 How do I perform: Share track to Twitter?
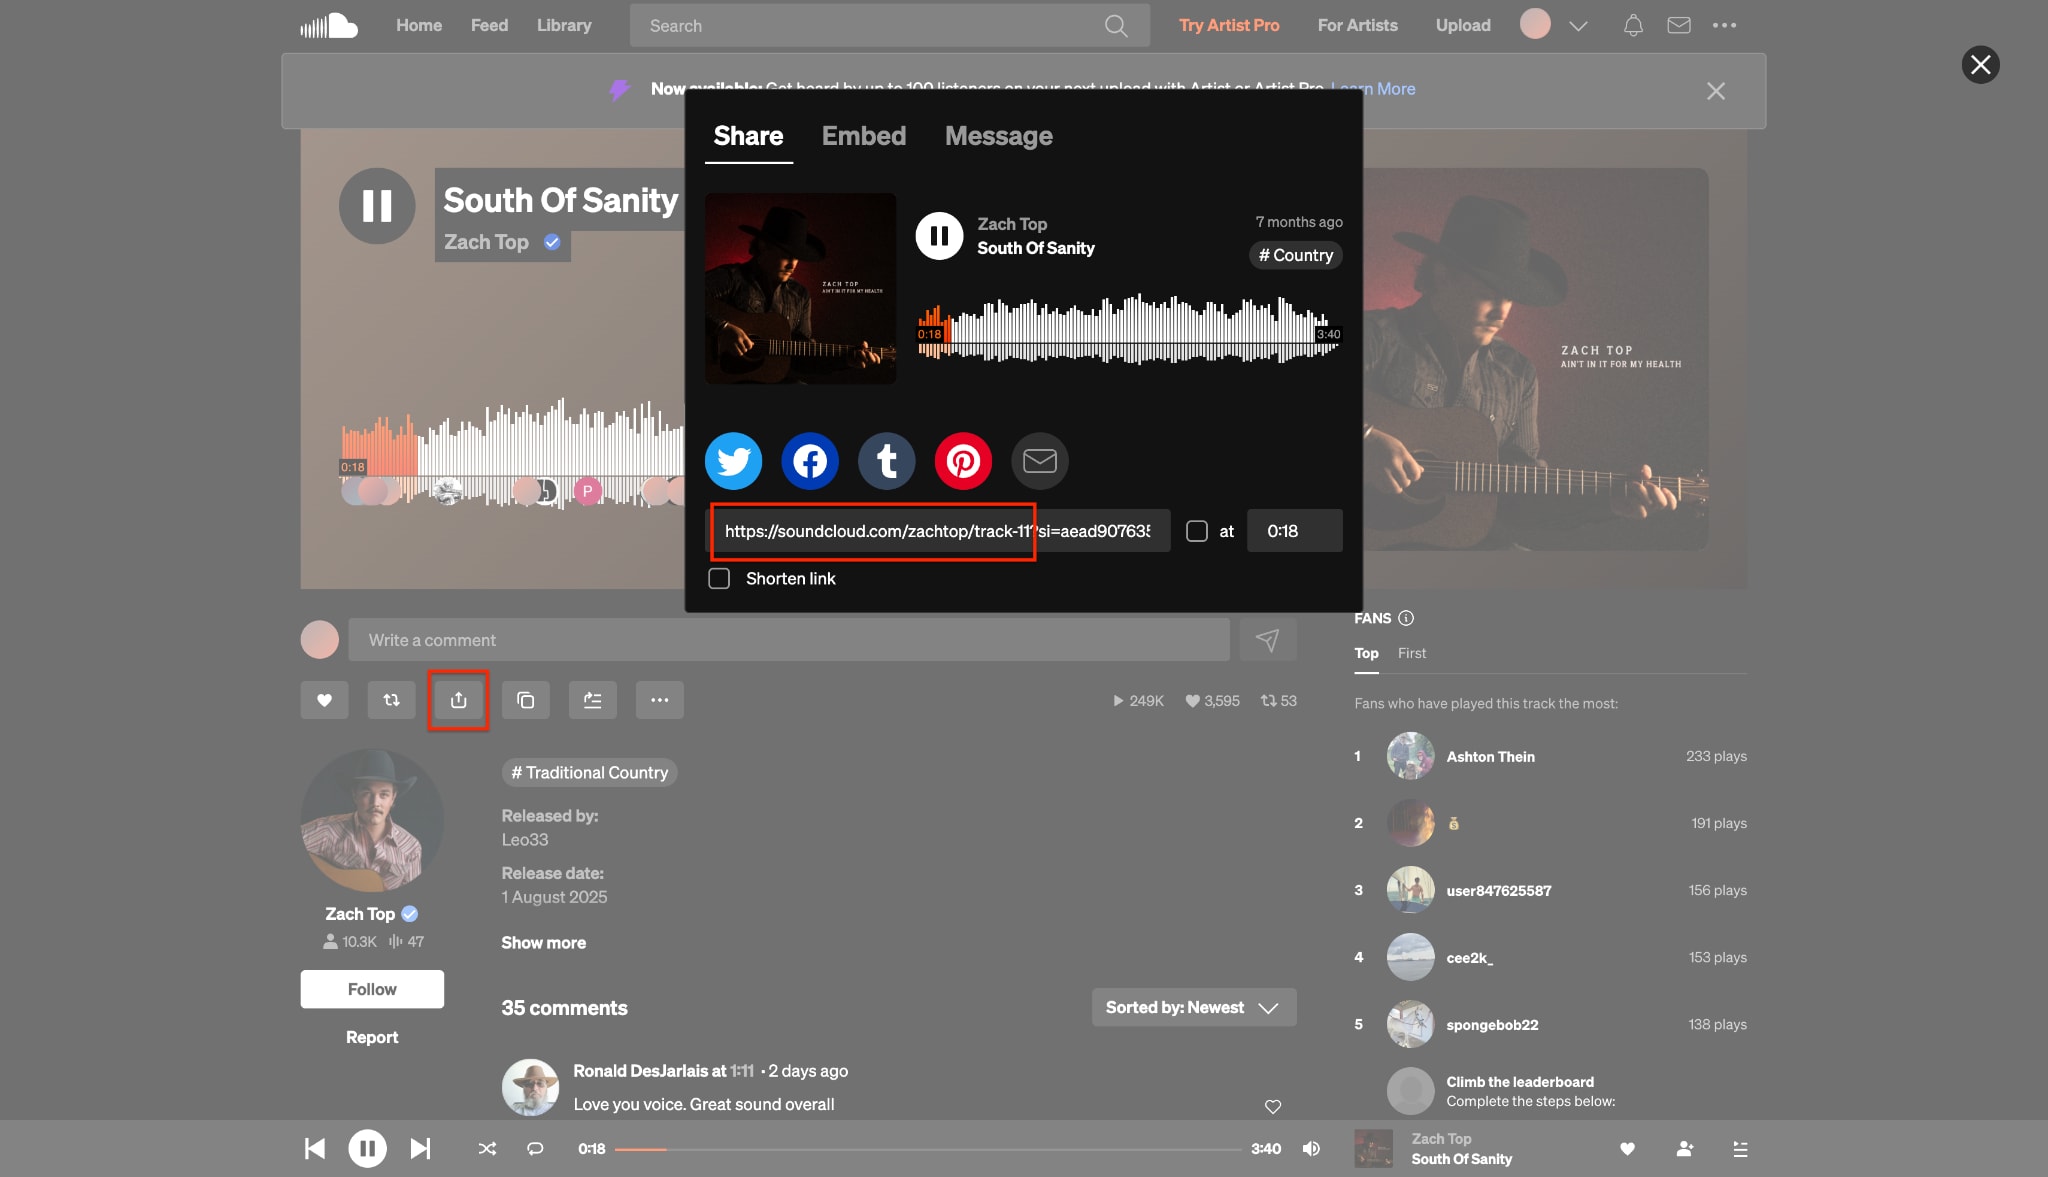tap(733, 461)
